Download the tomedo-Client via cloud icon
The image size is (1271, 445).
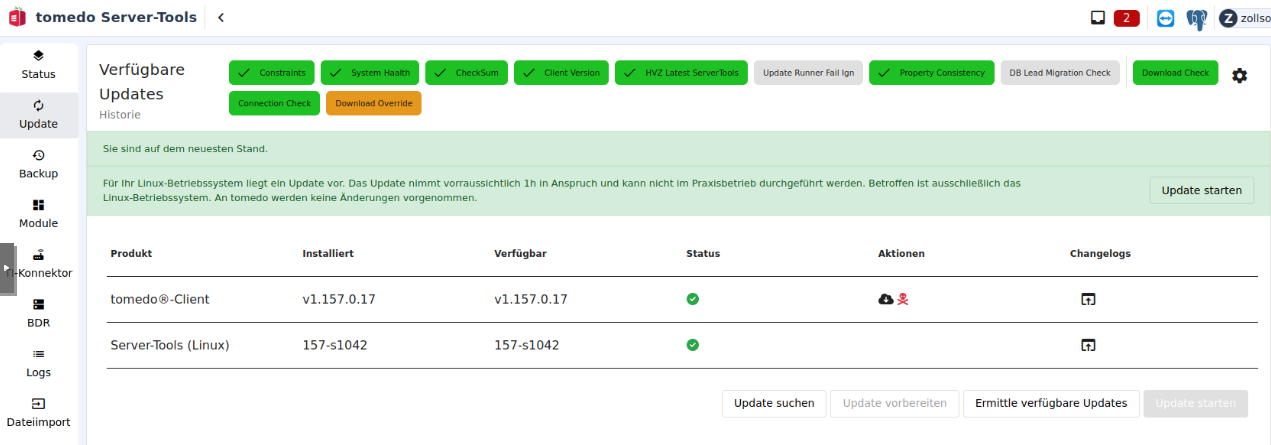[885, 299]
